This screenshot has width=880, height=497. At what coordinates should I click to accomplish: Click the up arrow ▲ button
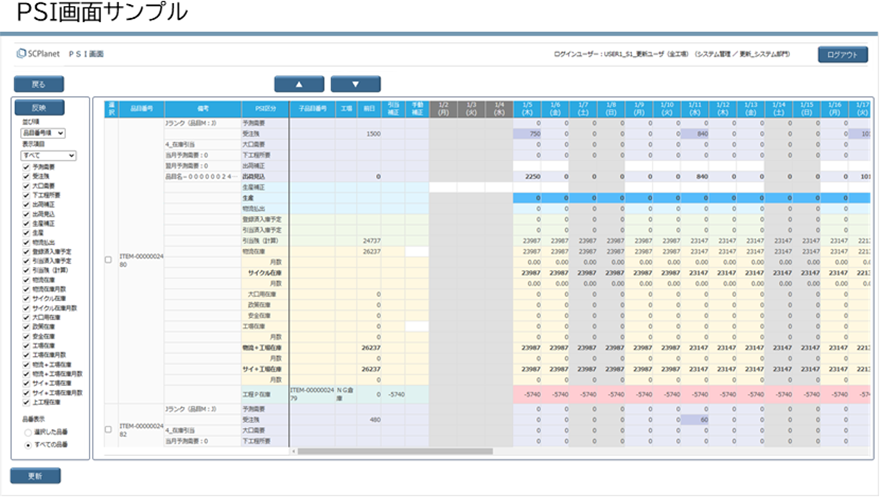point(300,84)
